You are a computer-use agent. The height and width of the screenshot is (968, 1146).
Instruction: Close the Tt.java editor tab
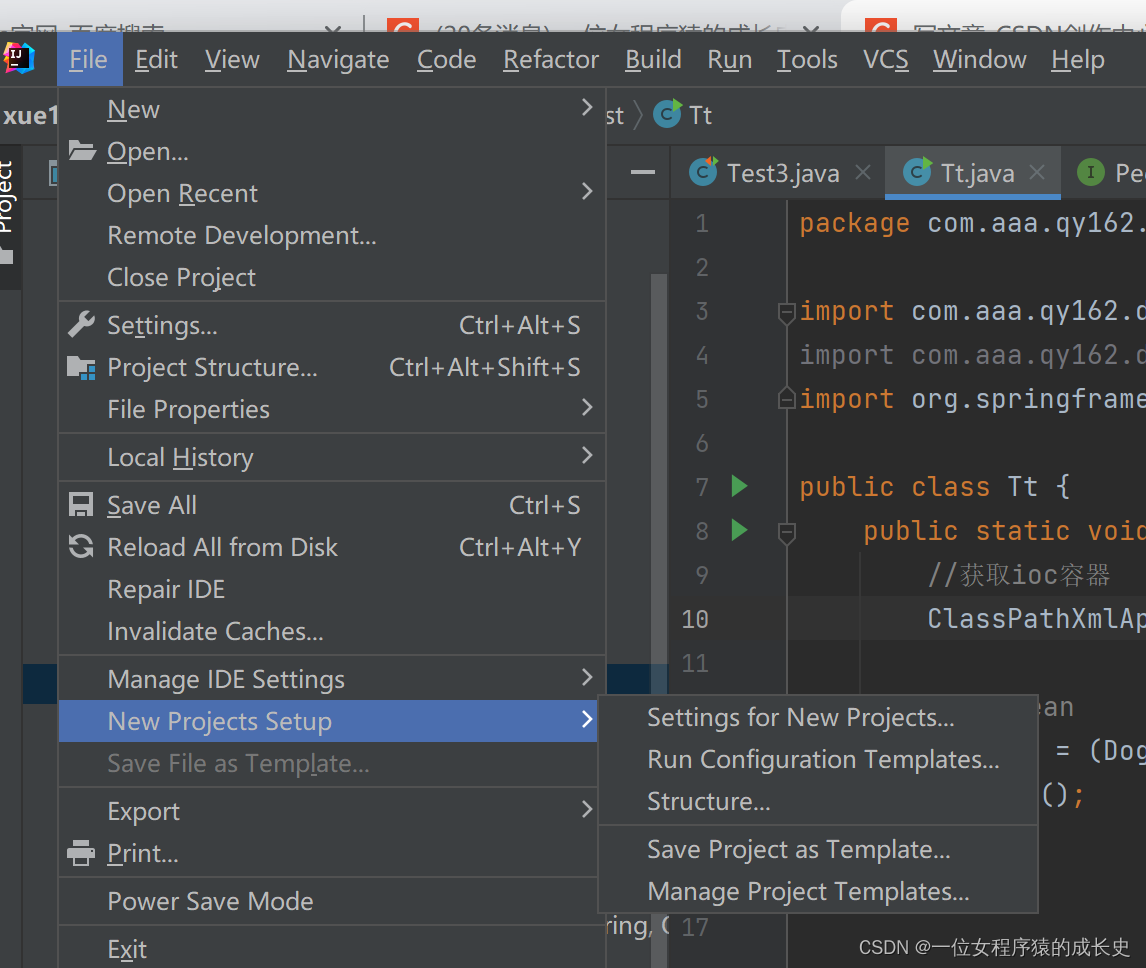pyautogui.click(x=1038, y=172)
